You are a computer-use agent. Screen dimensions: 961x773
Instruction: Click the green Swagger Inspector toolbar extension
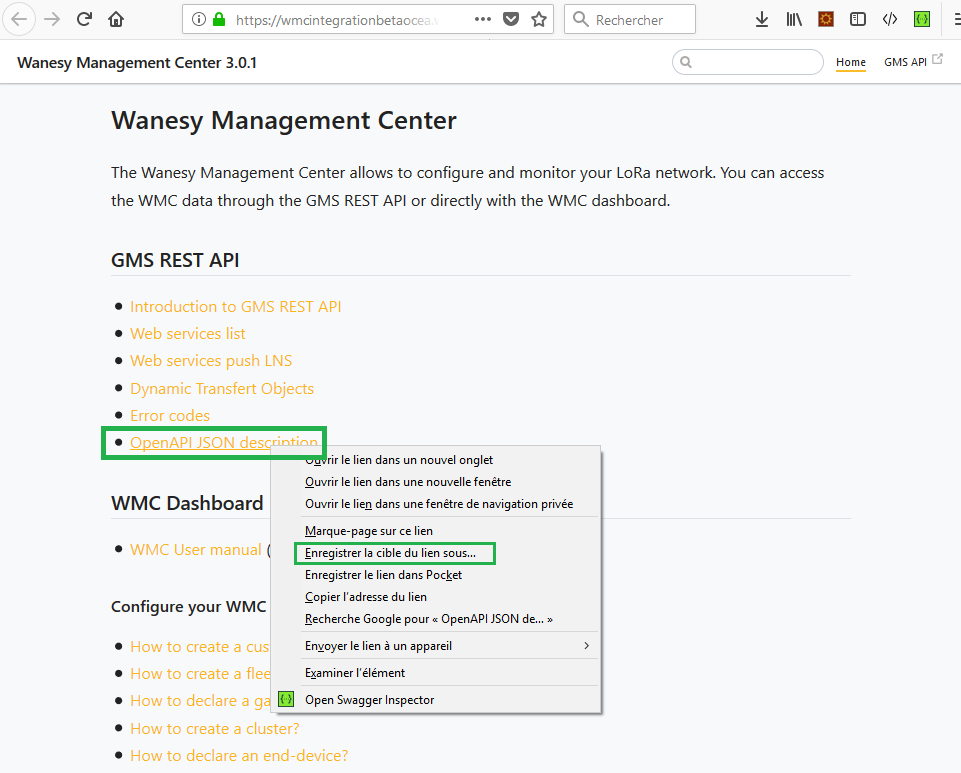[922, 19]
